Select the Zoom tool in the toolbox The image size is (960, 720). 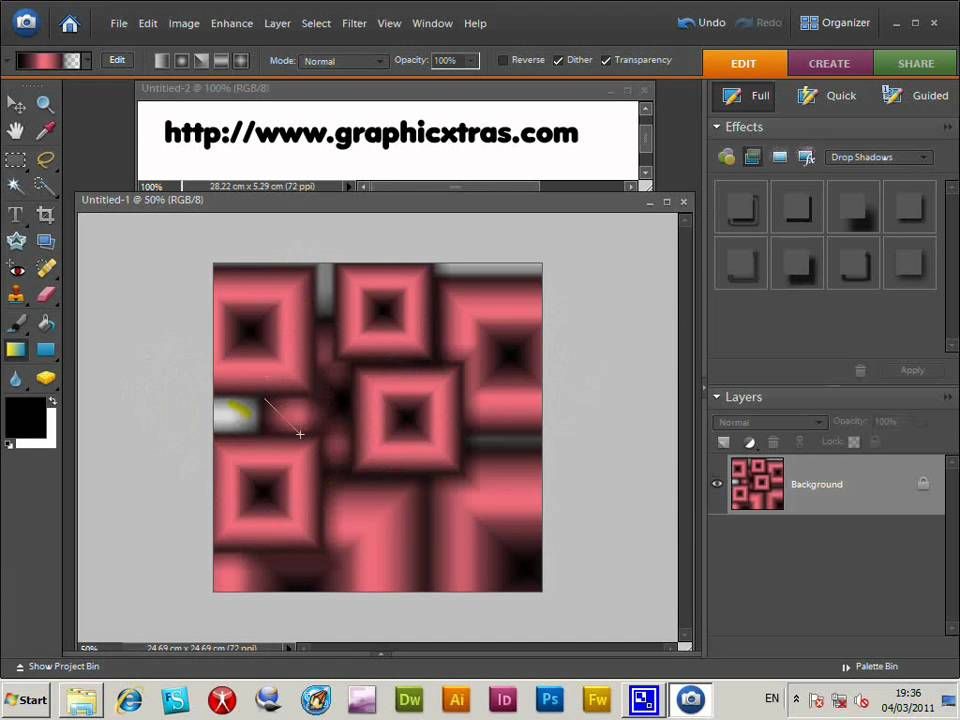tap(45, 104)
